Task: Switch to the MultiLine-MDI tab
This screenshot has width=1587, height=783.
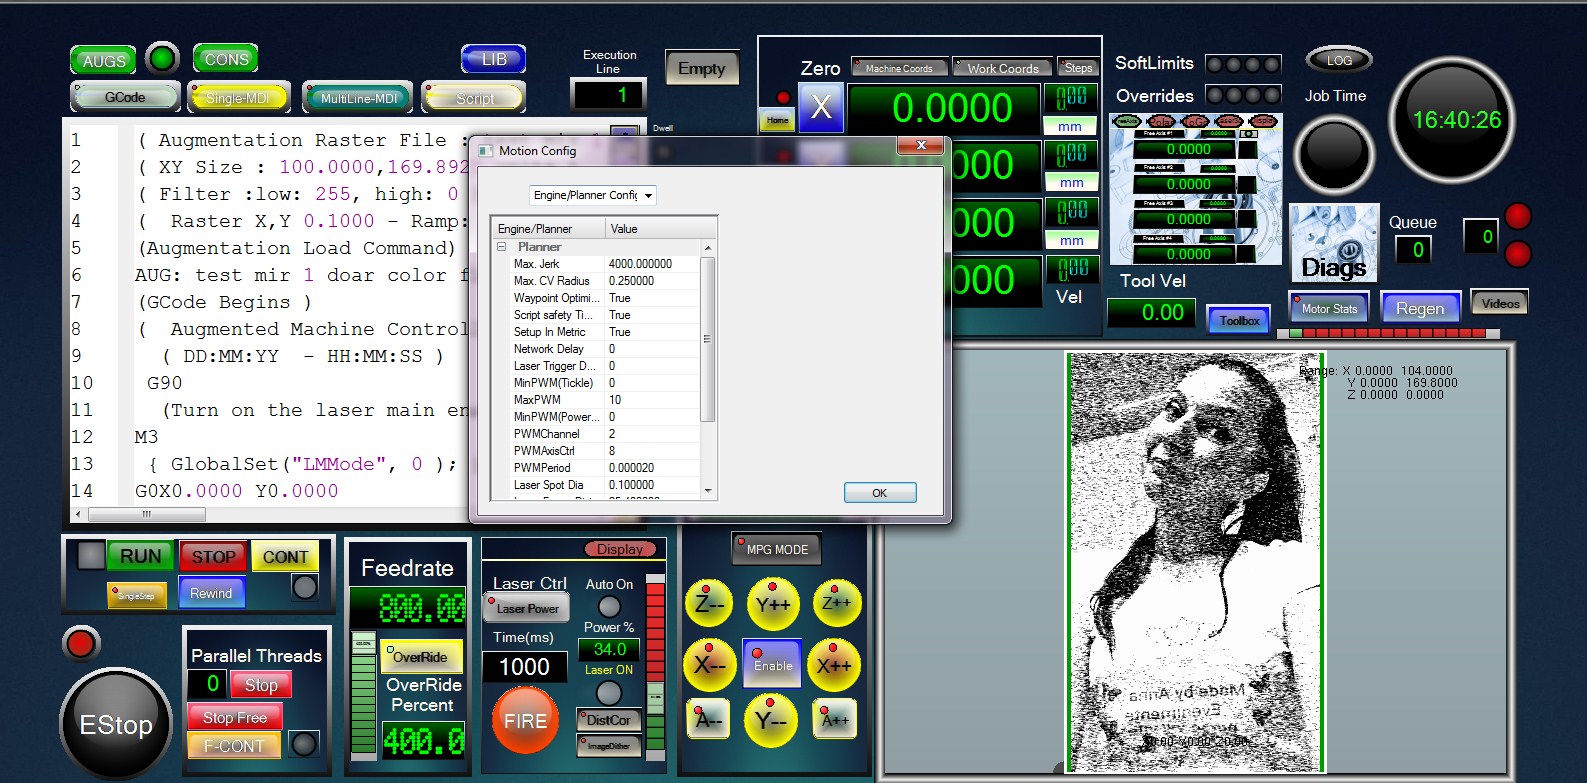Action: (x=359, y=98)
